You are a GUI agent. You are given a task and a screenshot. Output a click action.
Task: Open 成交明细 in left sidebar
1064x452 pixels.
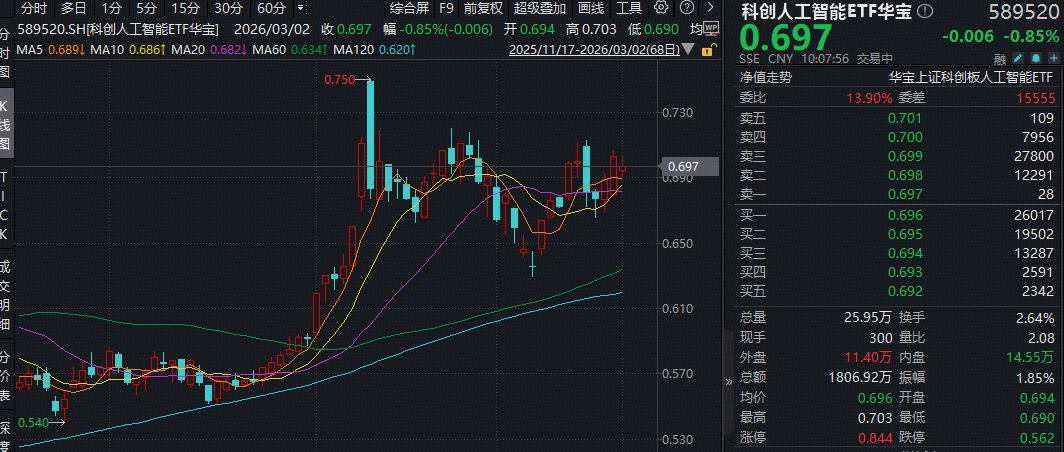[5, 295]
